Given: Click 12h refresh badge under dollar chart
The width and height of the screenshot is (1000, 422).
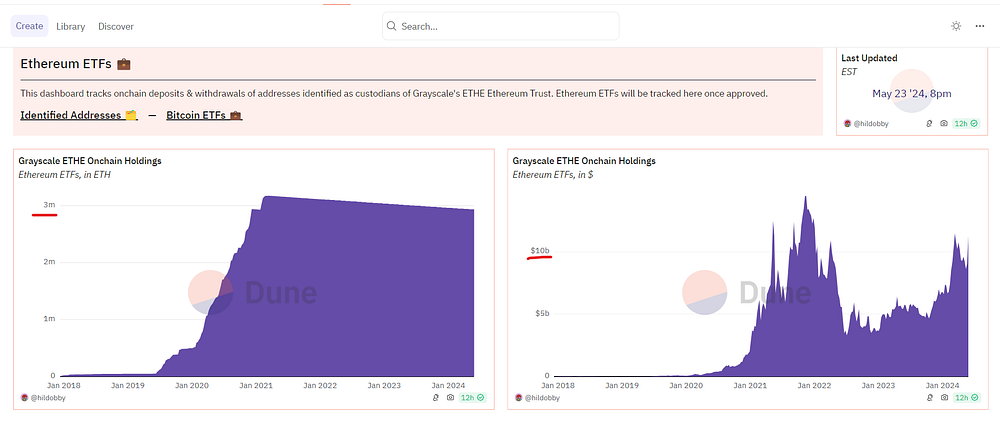Looking at the screenshot, I should pyautogui.click(x=966, y=398).
